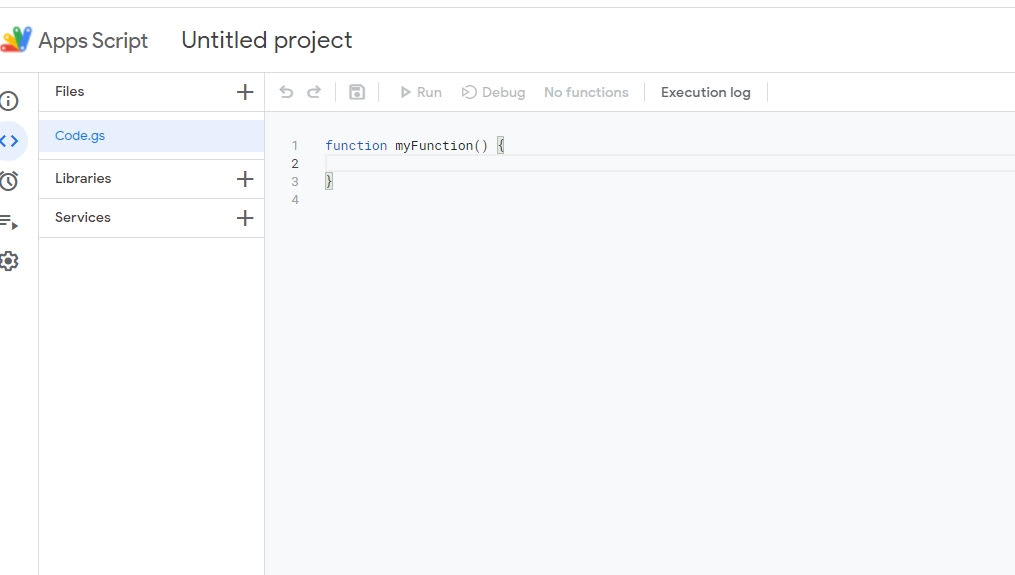The width and height of the screenshot is (1015, 575).
Task: Open Project Settings gear icon
Action: [x=9, y=261]
